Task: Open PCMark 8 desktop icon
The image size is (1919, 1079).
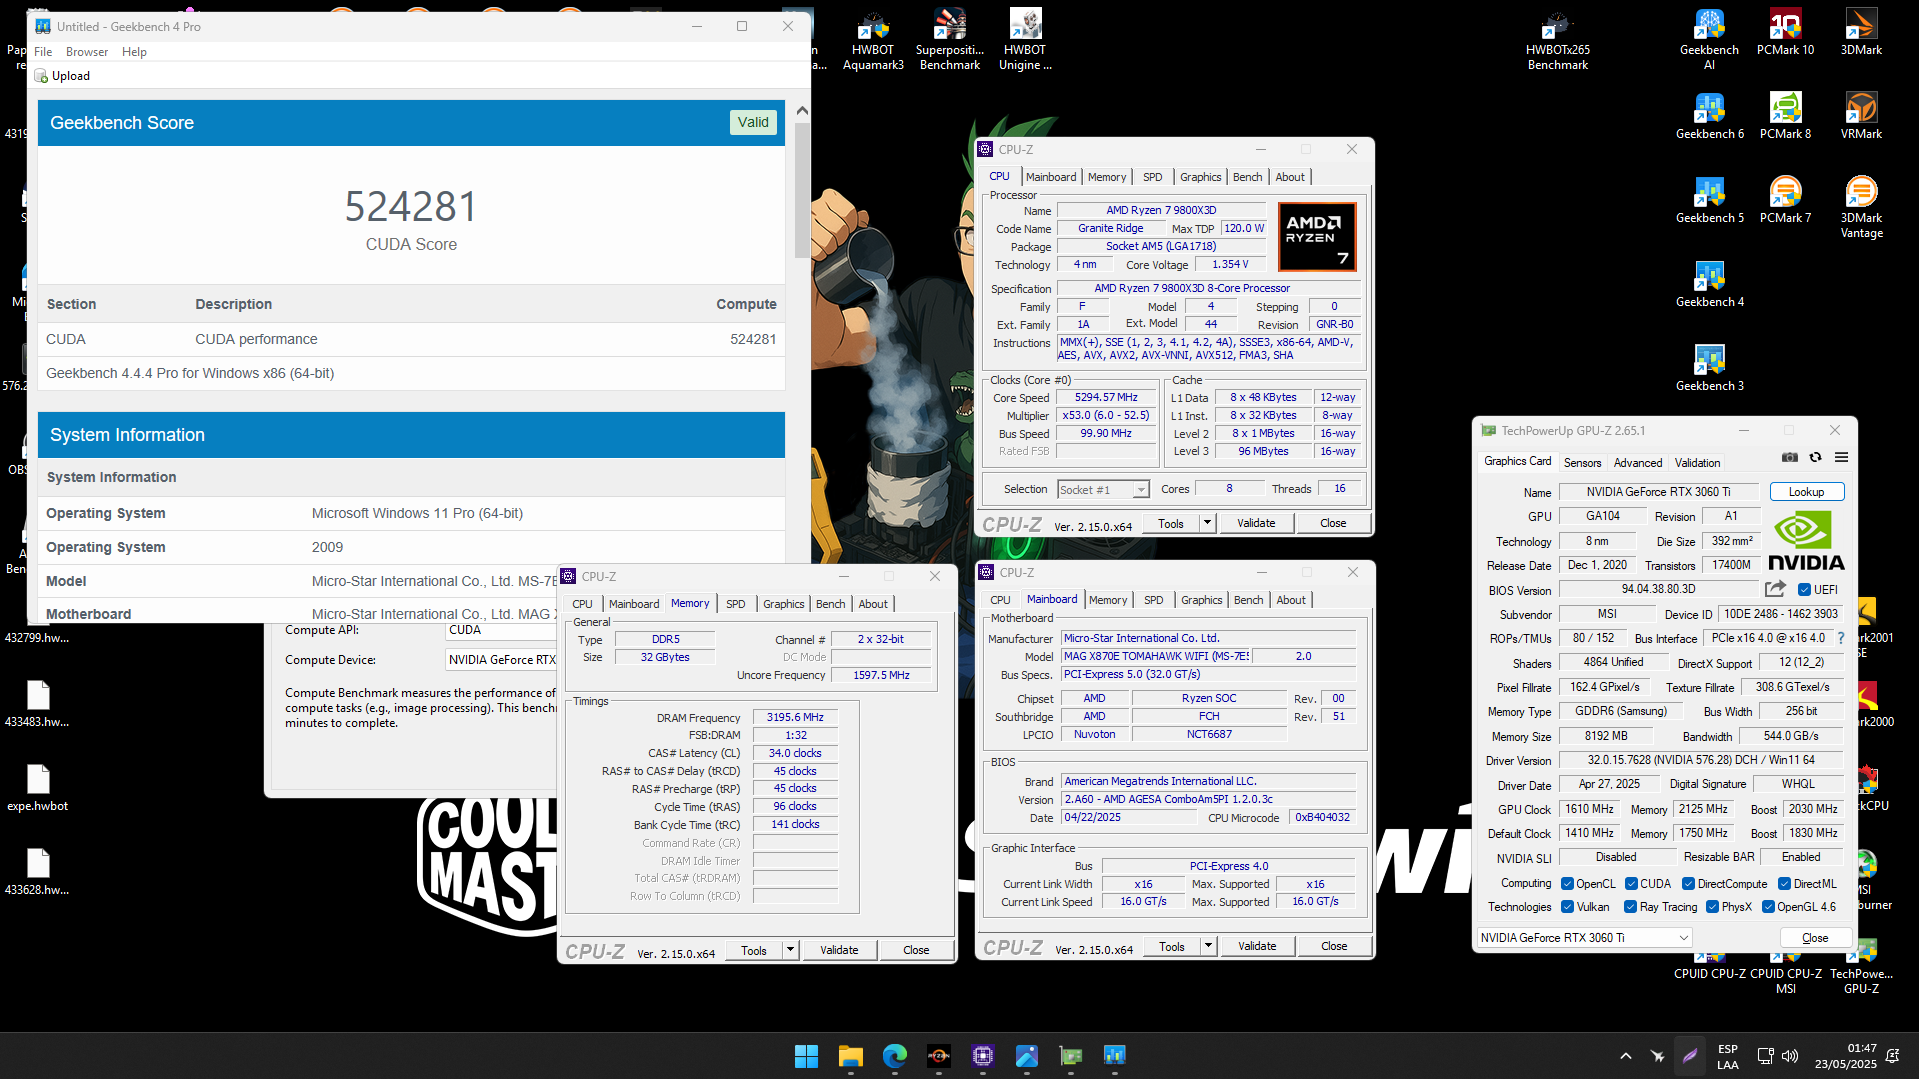Action: coord(1785,116)
